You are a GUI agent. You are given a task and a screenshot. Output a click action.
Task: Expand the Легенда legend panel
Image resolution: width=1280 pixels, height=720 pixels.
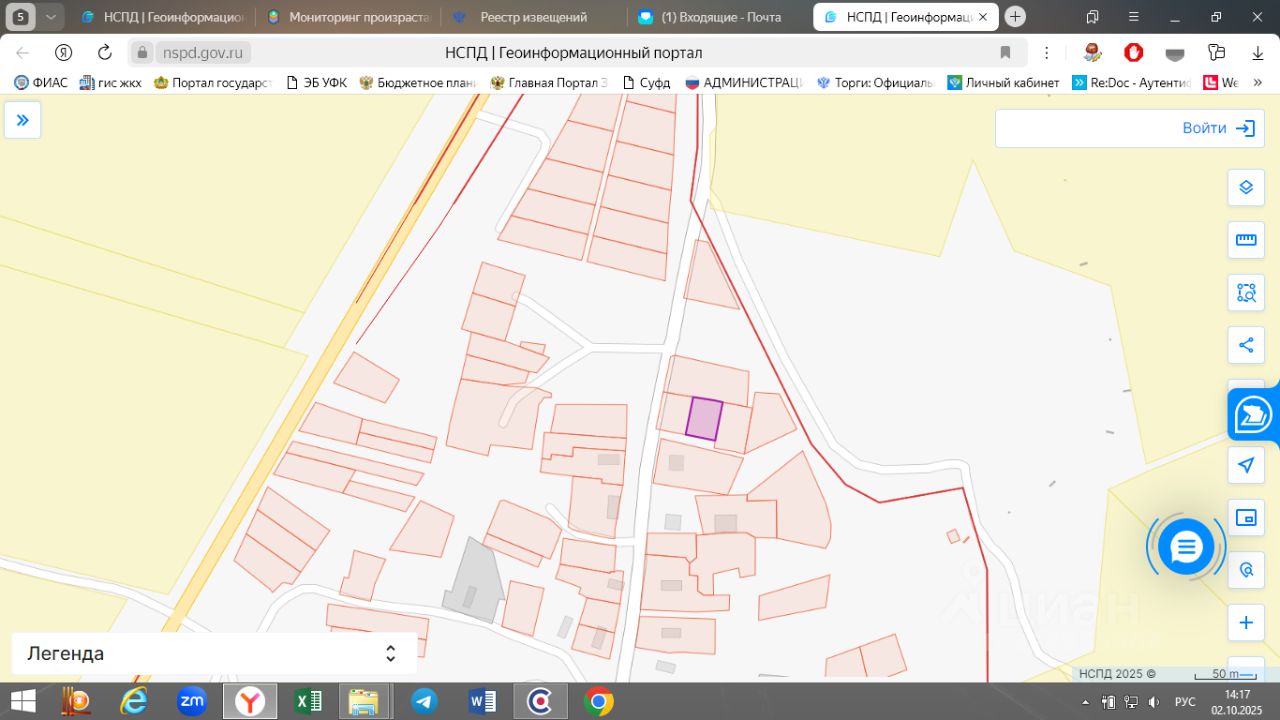(x=214, y=653)
